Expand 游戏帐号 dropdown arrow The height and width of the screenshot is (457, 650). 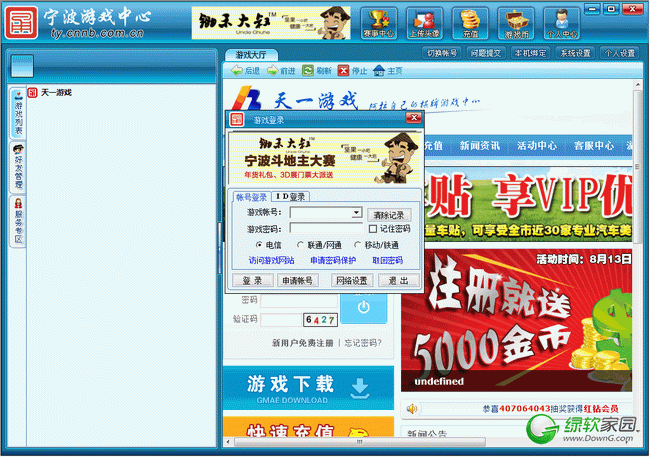(x=357, y=212)
